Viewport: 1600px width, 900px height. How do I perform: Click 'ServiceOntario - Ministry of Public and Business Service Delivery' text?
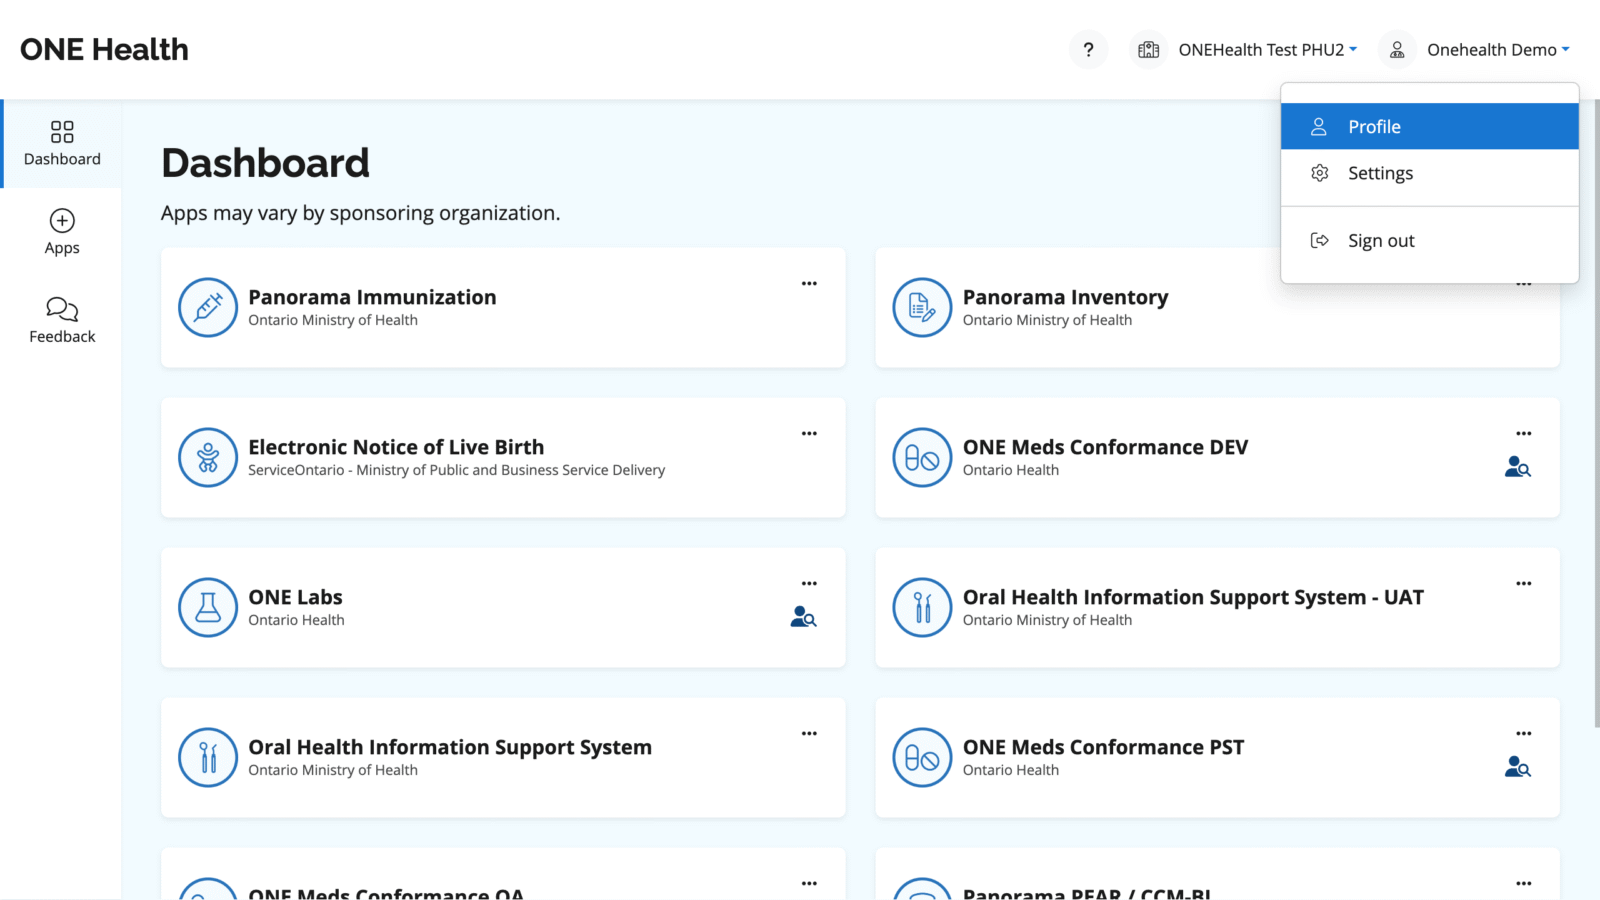point(456,470)
